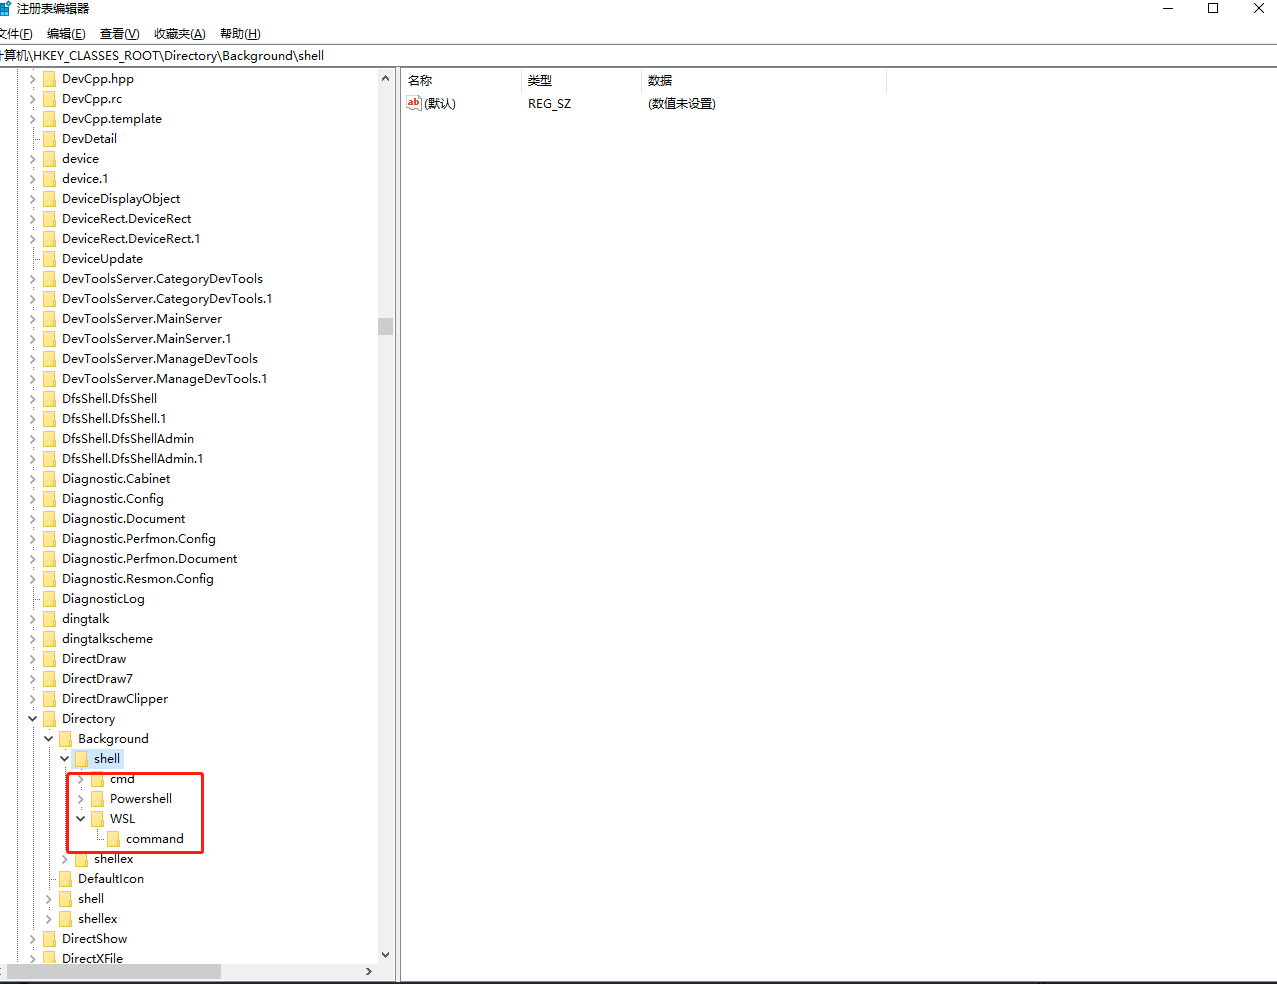Click the Background key folder icon
This screenshot has width=1277, height=984.
(65, 739)
